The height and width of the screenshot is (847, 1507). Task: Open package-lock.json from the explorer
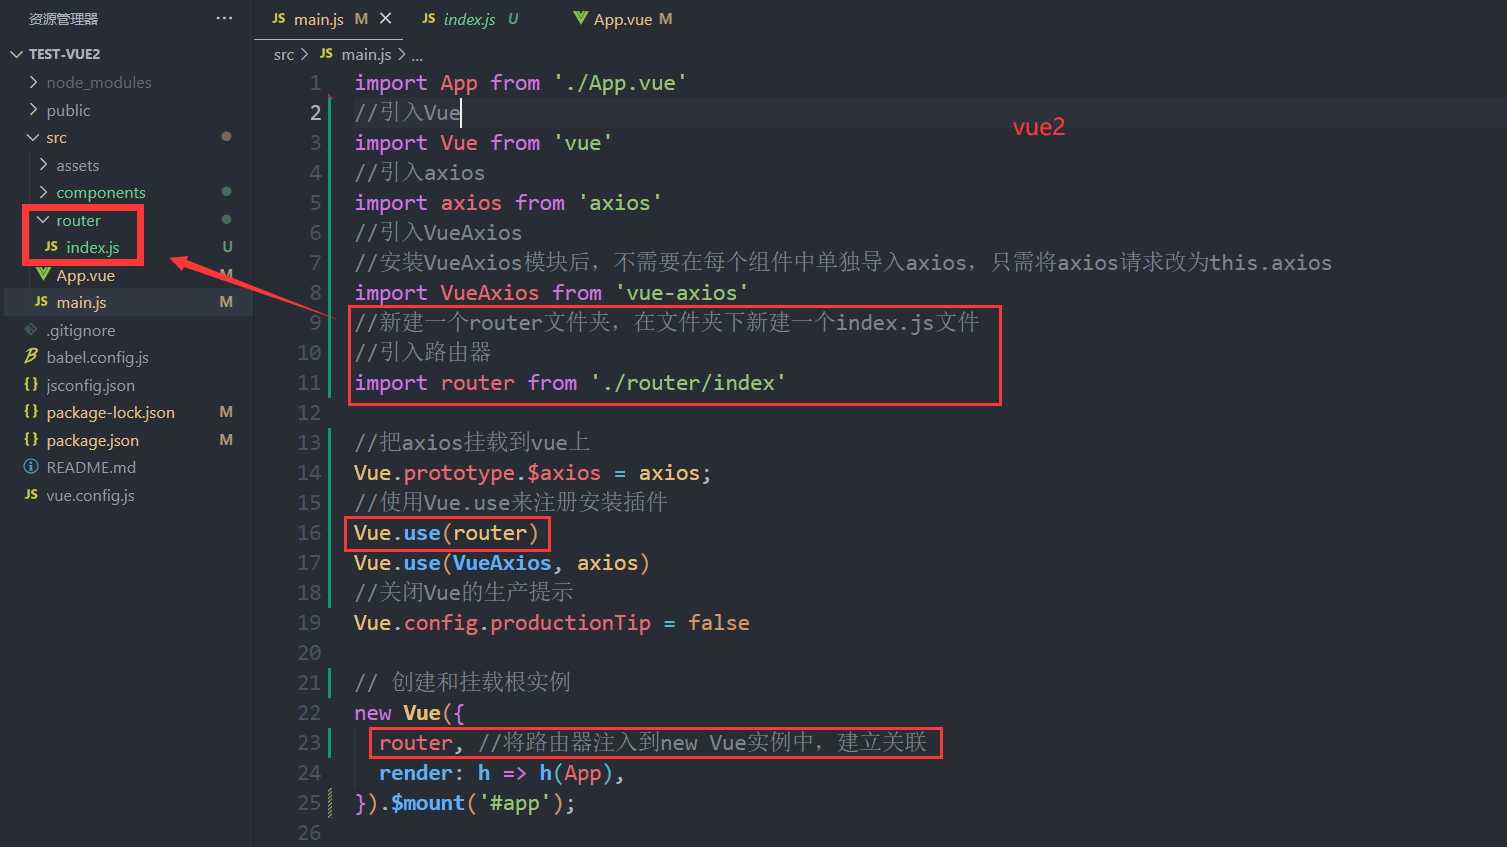point(110,412)
